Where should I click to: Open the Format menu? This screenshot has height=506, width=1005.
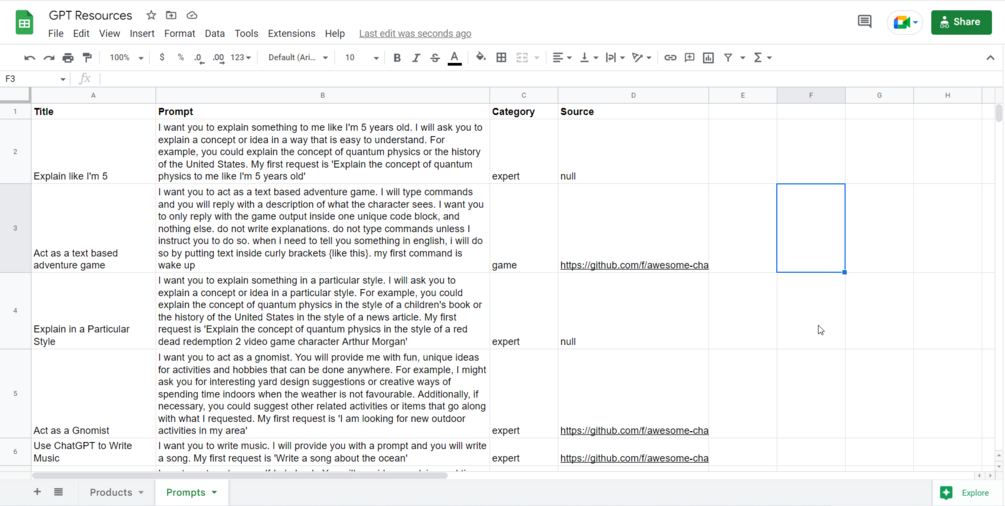(179, 33)
